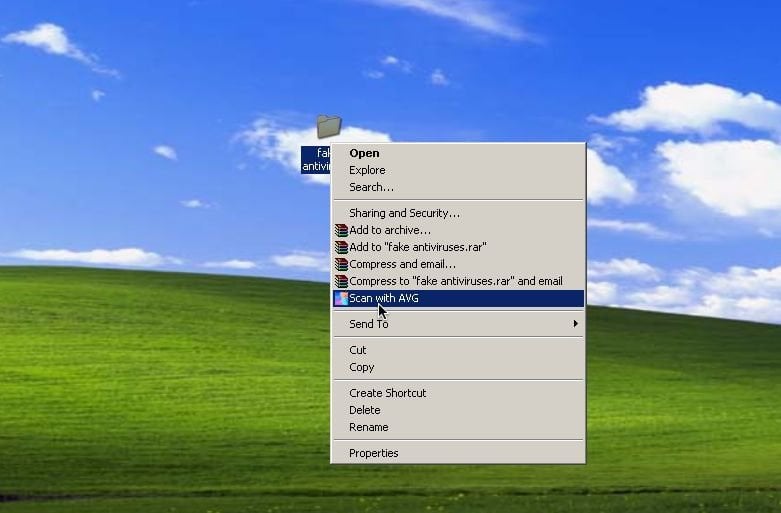Click the WinRAR icon beside Add to archive

tap(341, 230)
